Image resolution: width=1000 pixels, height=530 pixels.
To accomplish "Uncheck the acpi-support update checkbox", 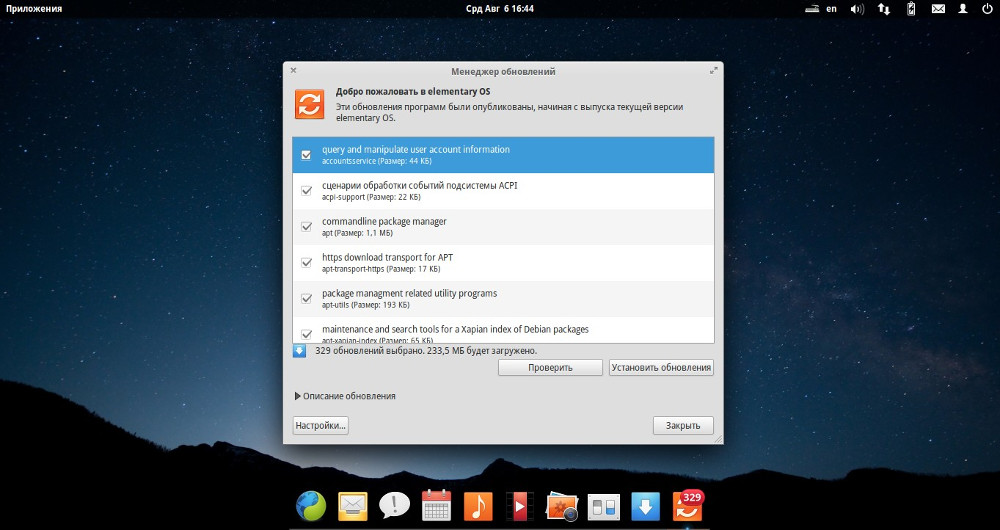I will pyautogui.click(x=307, y=191).
